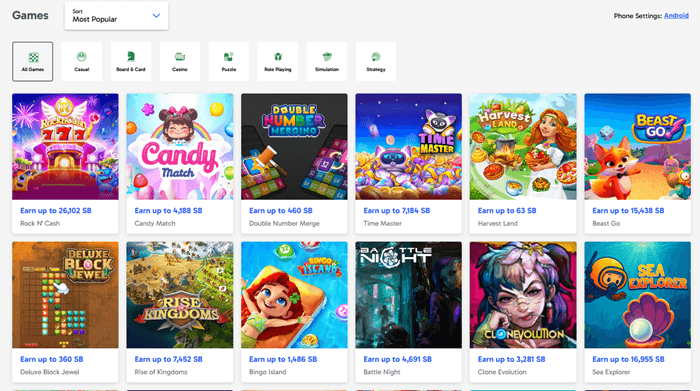Image resolution: width=700 pixels, height=391 pixels.
Task: Open the Android phone settings link
Action: click(x=676, y=16)
